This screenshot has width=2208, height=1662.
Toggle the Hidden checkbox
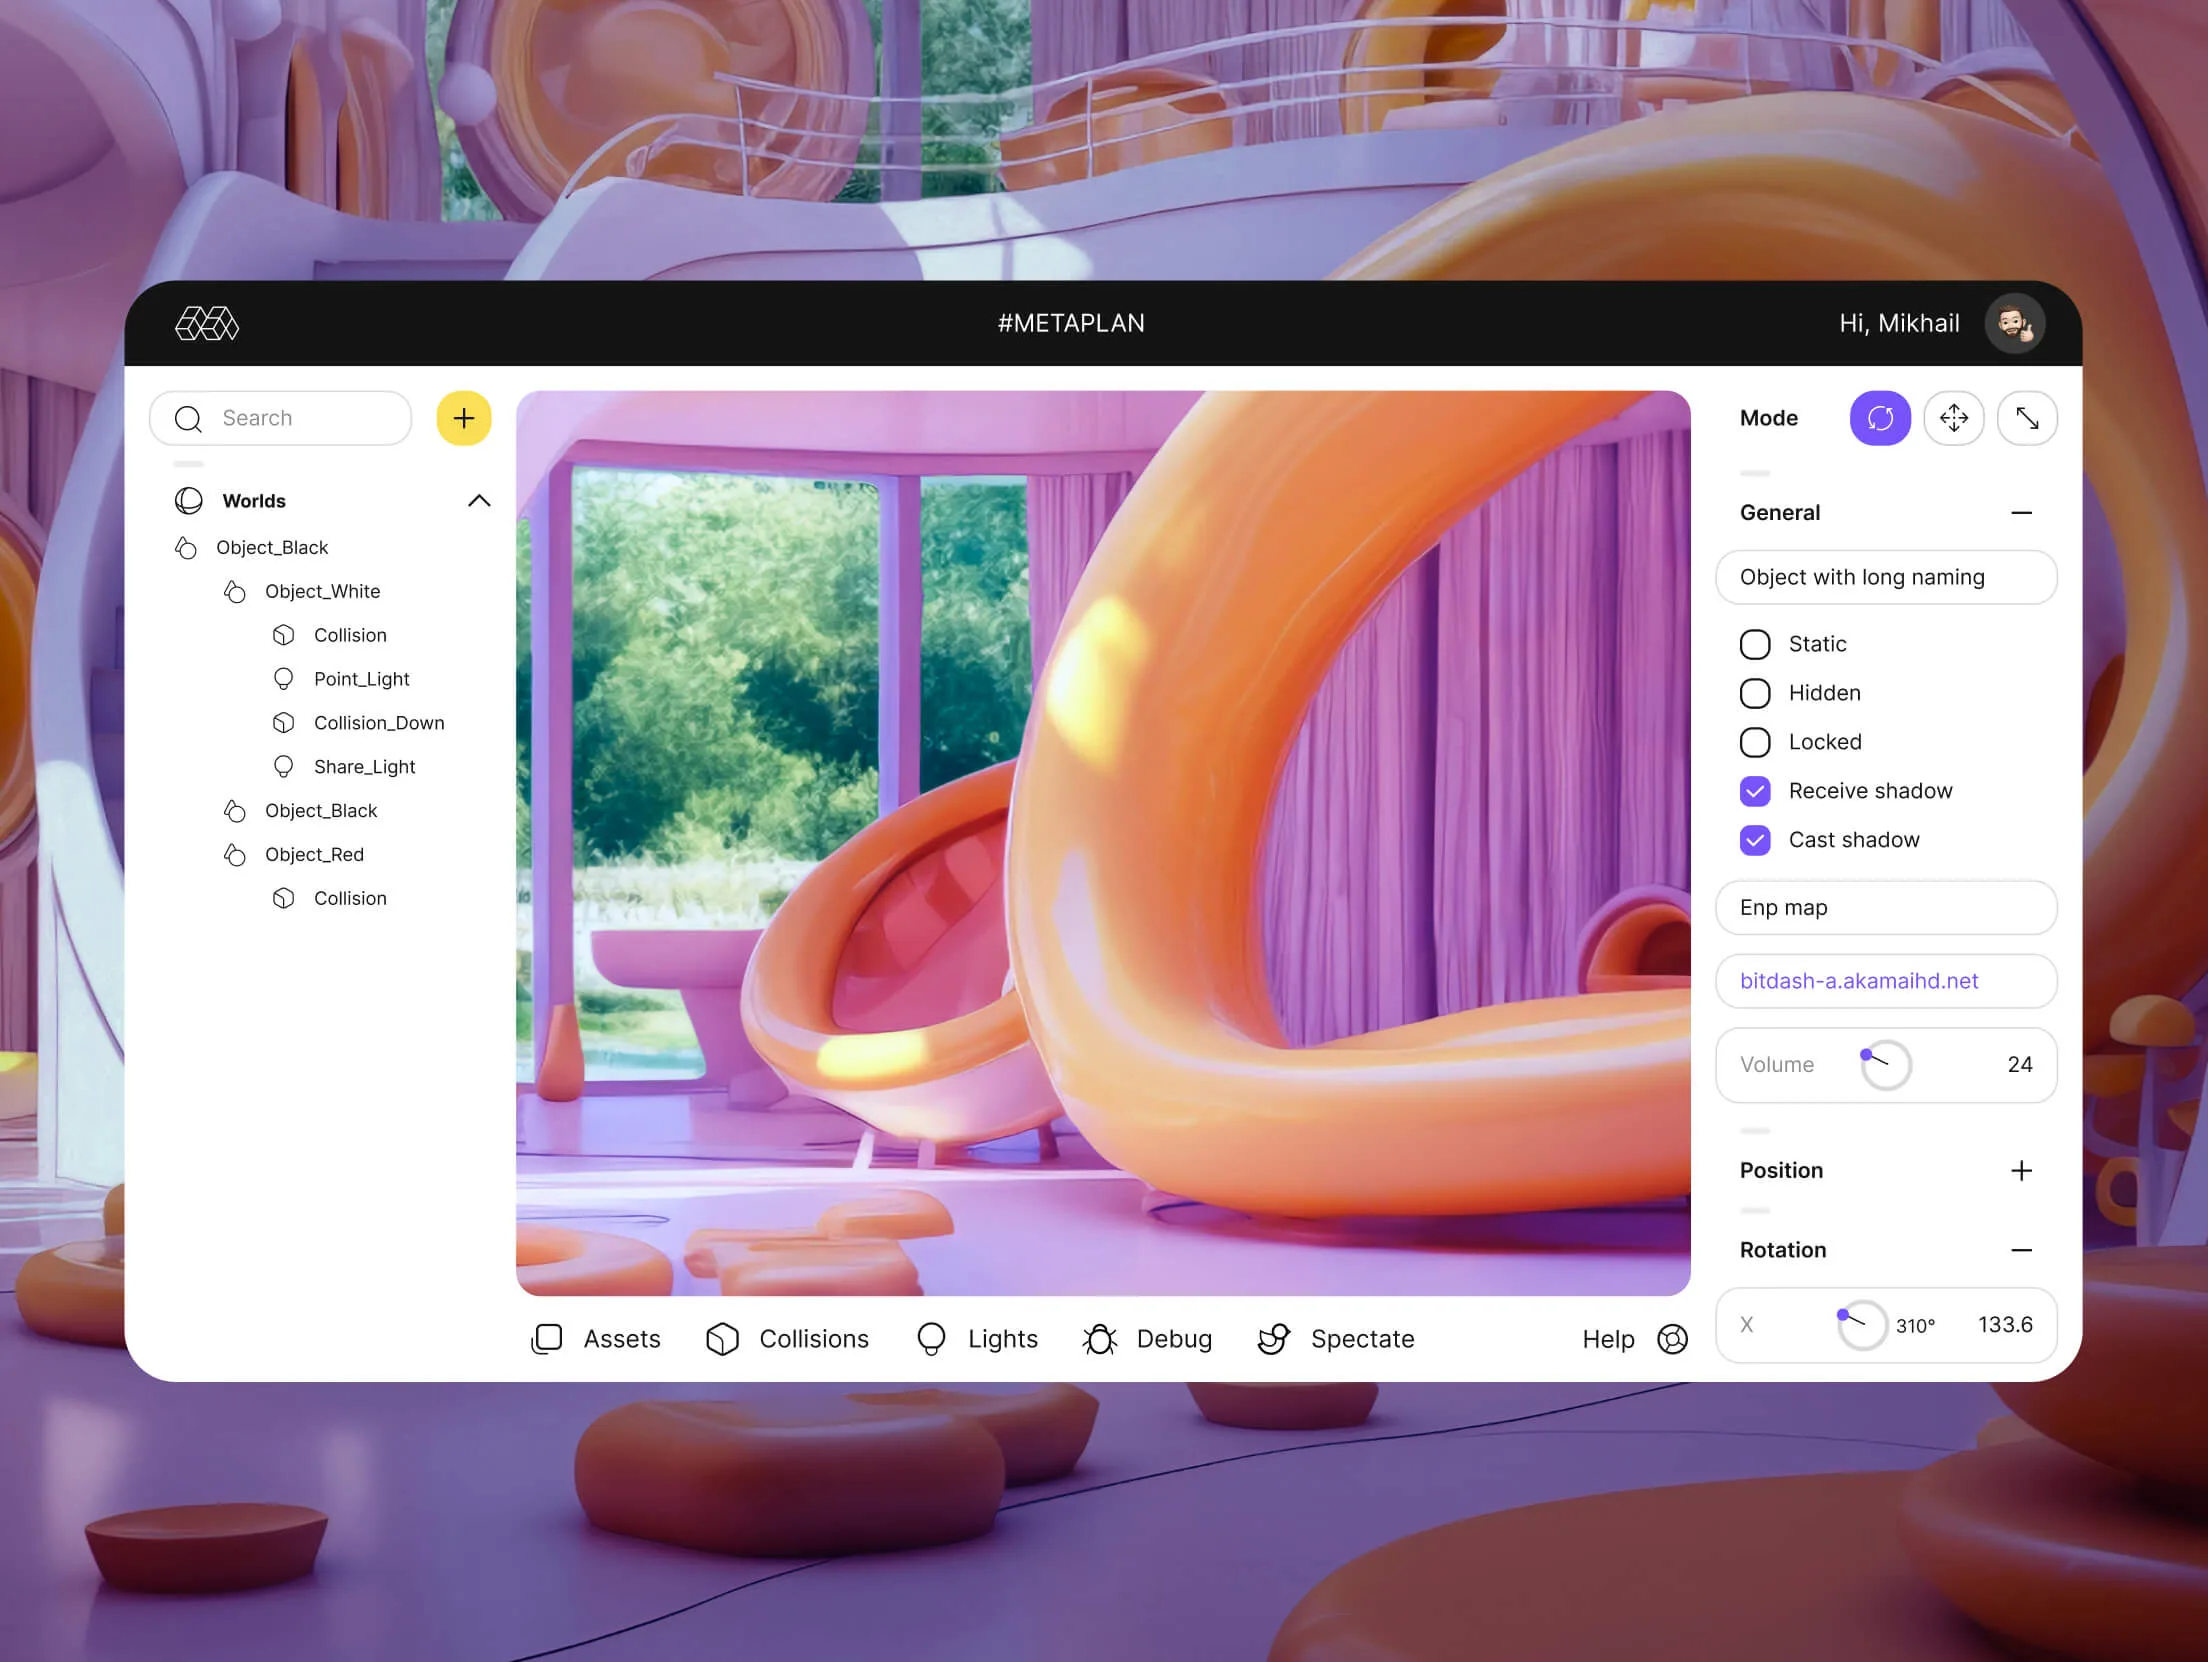[1755, 693]
